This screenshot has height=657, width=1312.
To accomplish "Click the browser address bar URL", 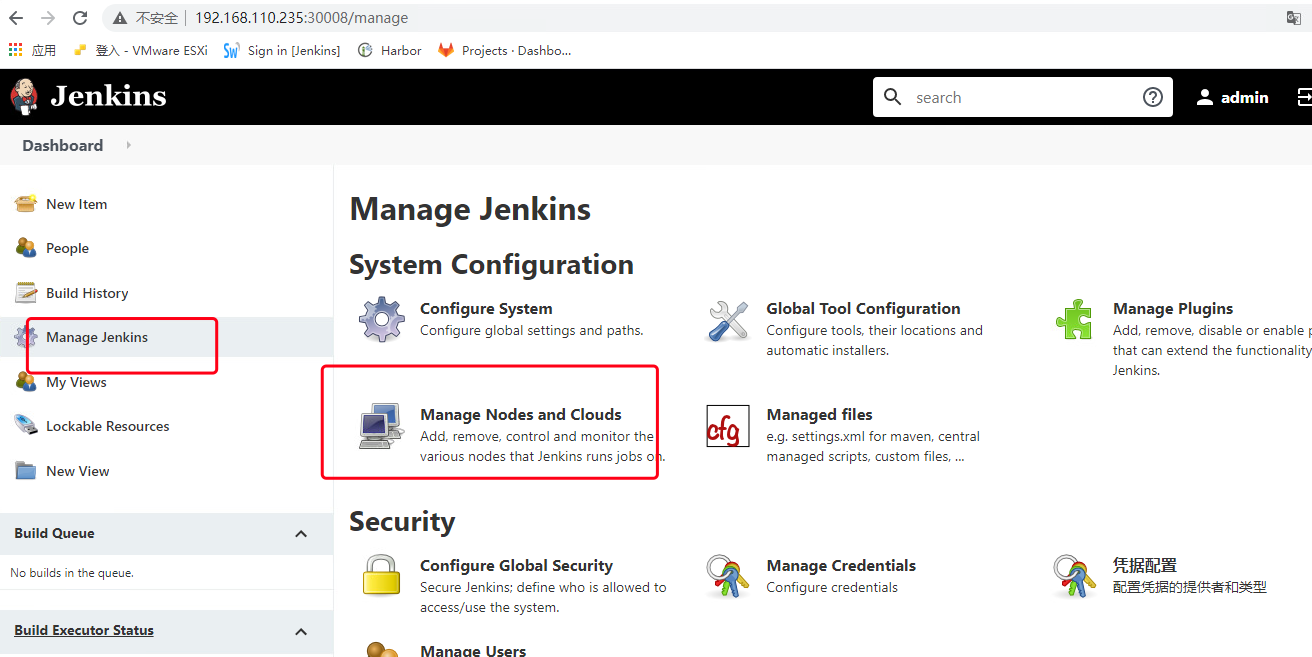I will click(x=301, y=18).
